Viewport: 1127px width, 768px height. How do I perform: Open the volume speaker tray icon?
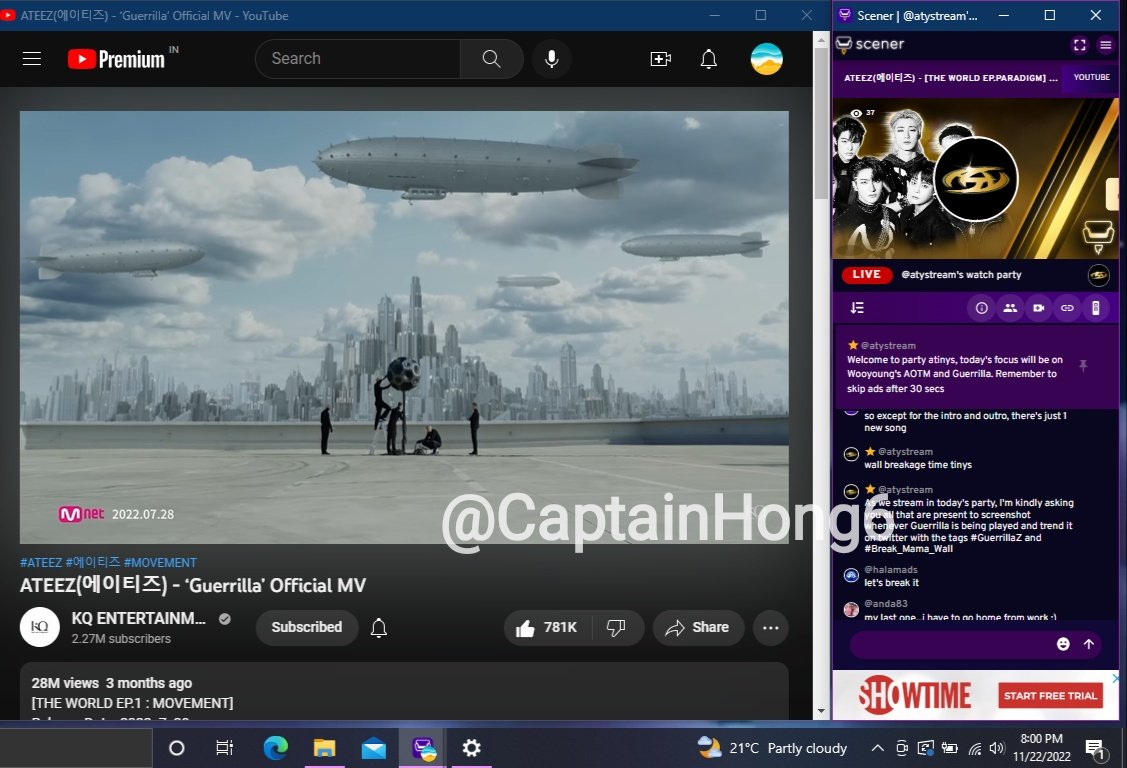coord(996,748)
